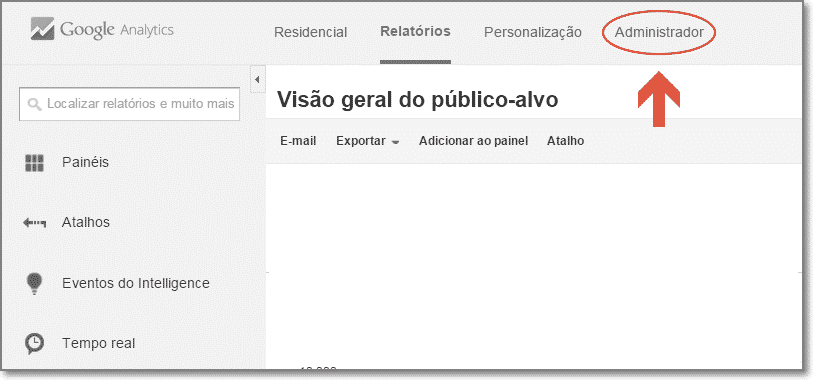
Task: Open Atalhos in the sidebar
Action: pos(86,222)
